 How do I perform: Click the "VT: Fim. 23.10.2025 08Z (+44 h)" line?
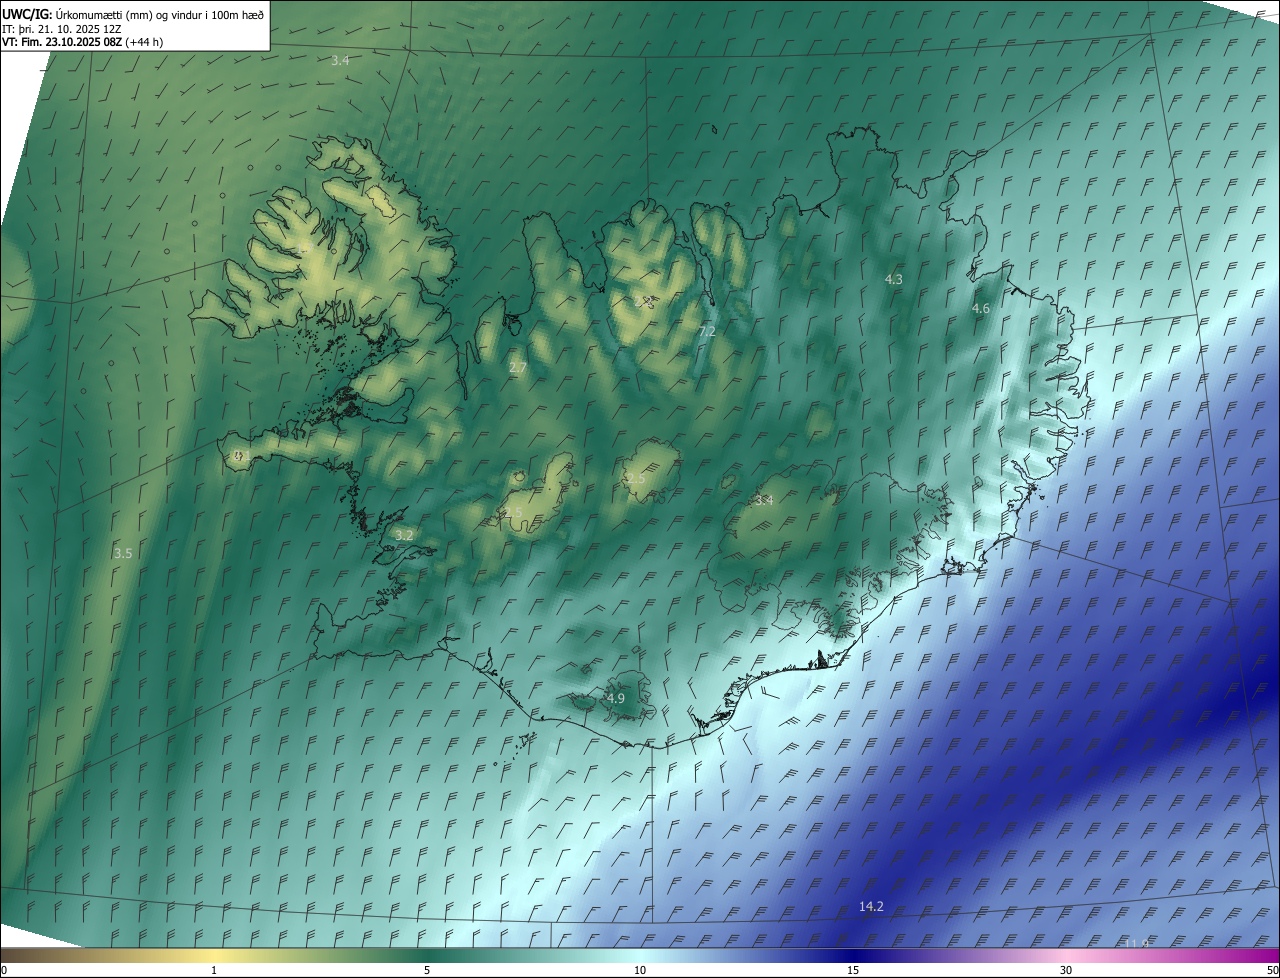click(x=83, y=42)
